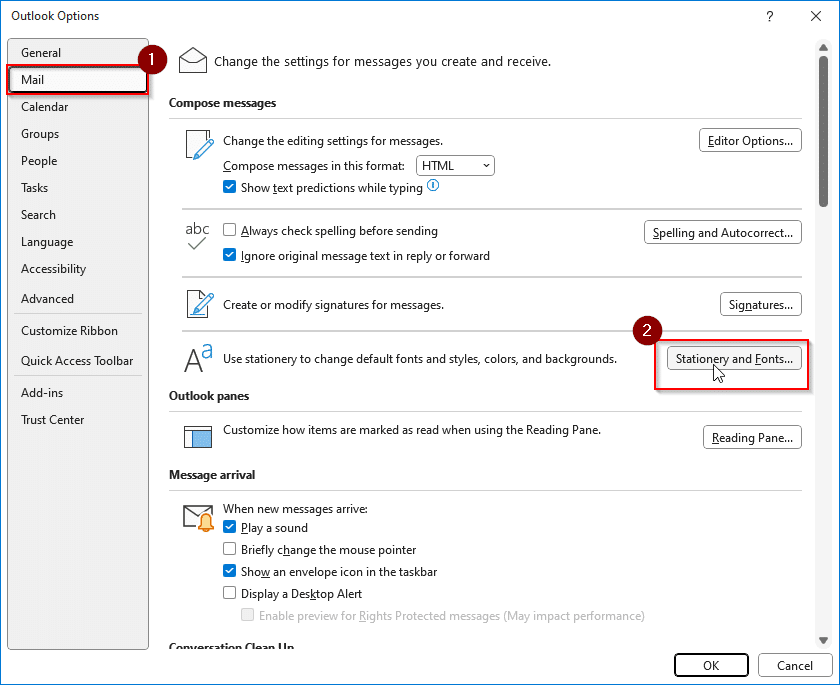The image size is (840, 685).
Task: Click the signatures pencil document icon
Action: click(x=200, y=304)
